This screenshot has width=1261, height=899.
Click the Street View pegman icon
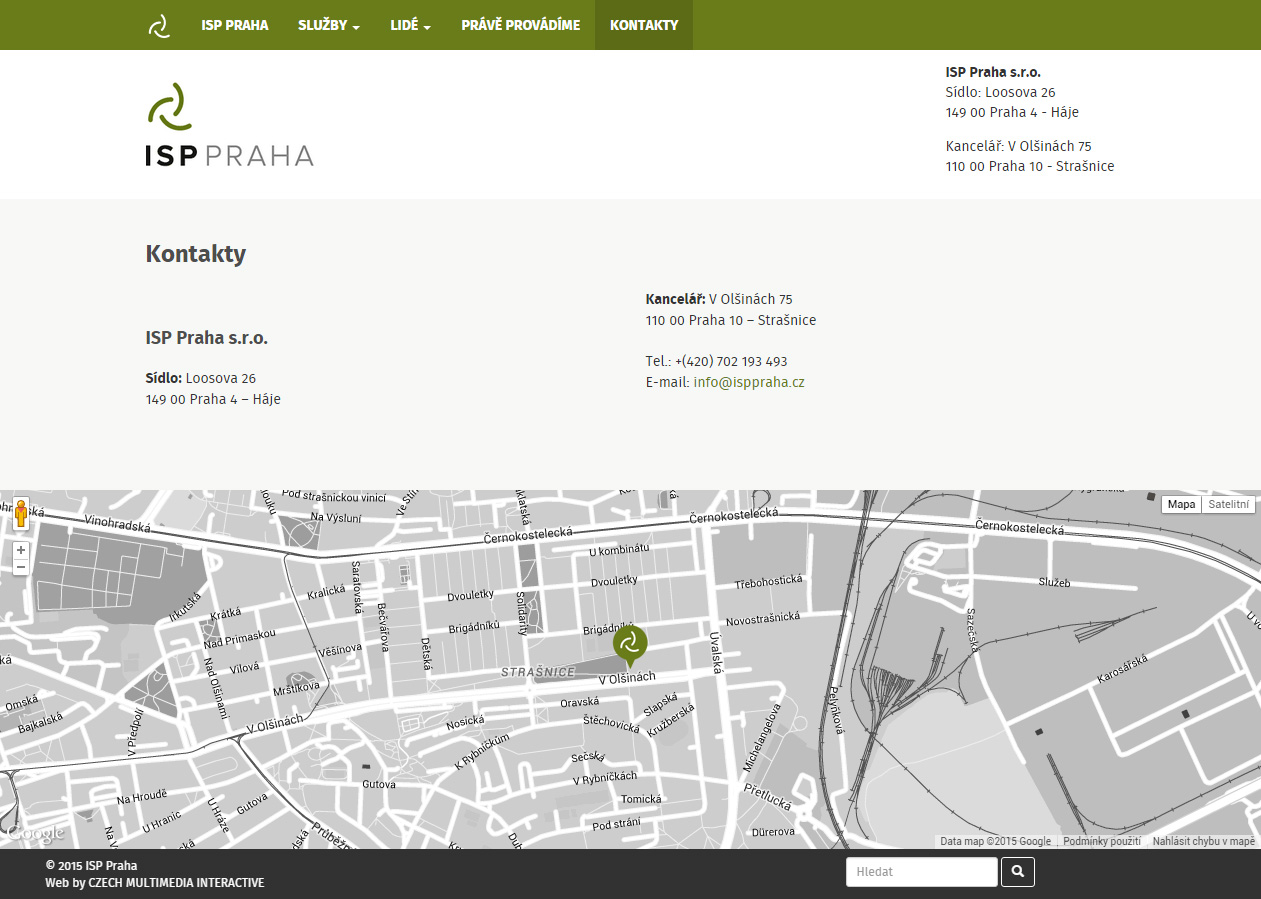click(21, 514)
